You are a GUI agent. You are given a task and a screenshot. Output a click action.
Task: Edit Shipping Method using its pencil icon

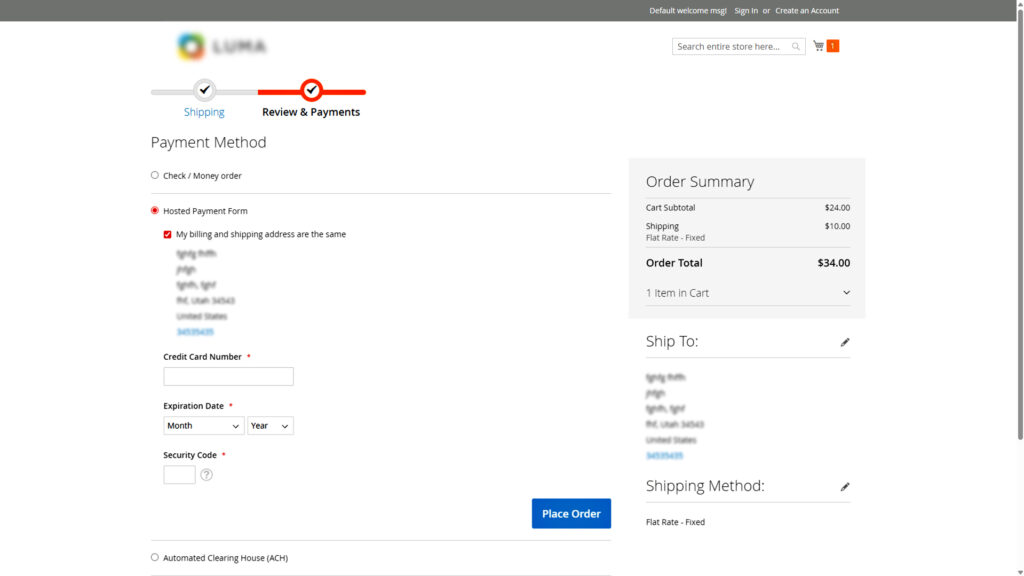(x=845, y=486)
